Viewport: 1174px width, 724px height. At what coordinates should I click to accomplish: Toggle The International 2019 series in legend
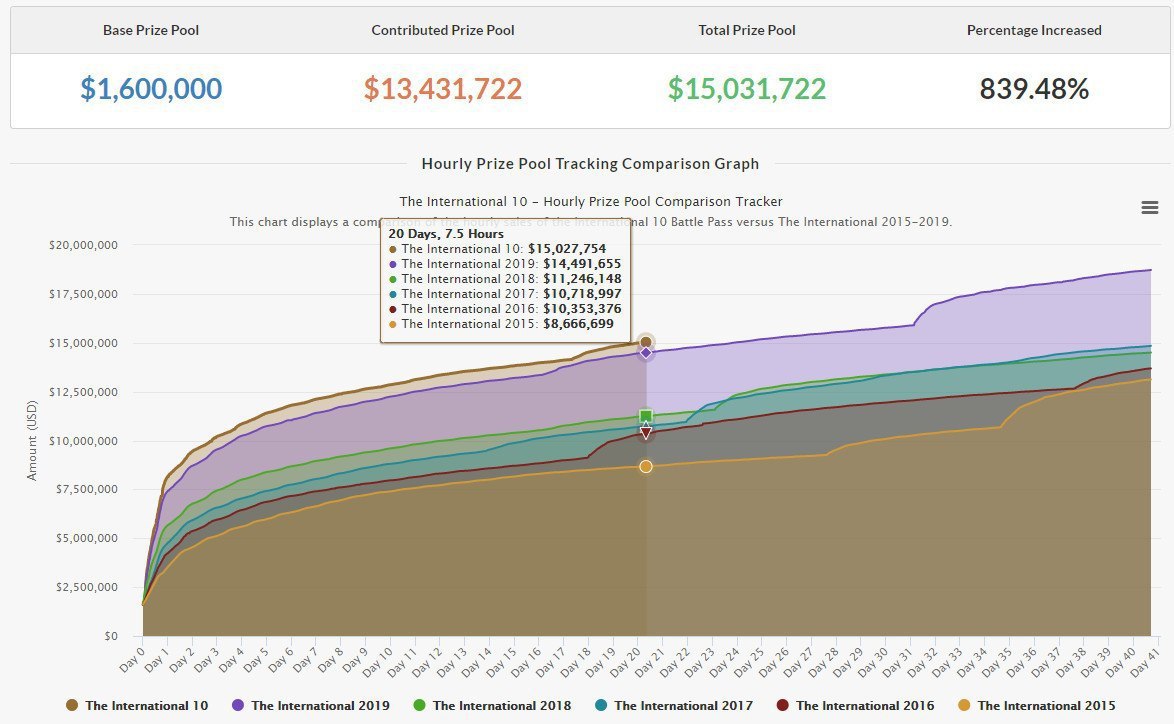[x=311, y=705]
